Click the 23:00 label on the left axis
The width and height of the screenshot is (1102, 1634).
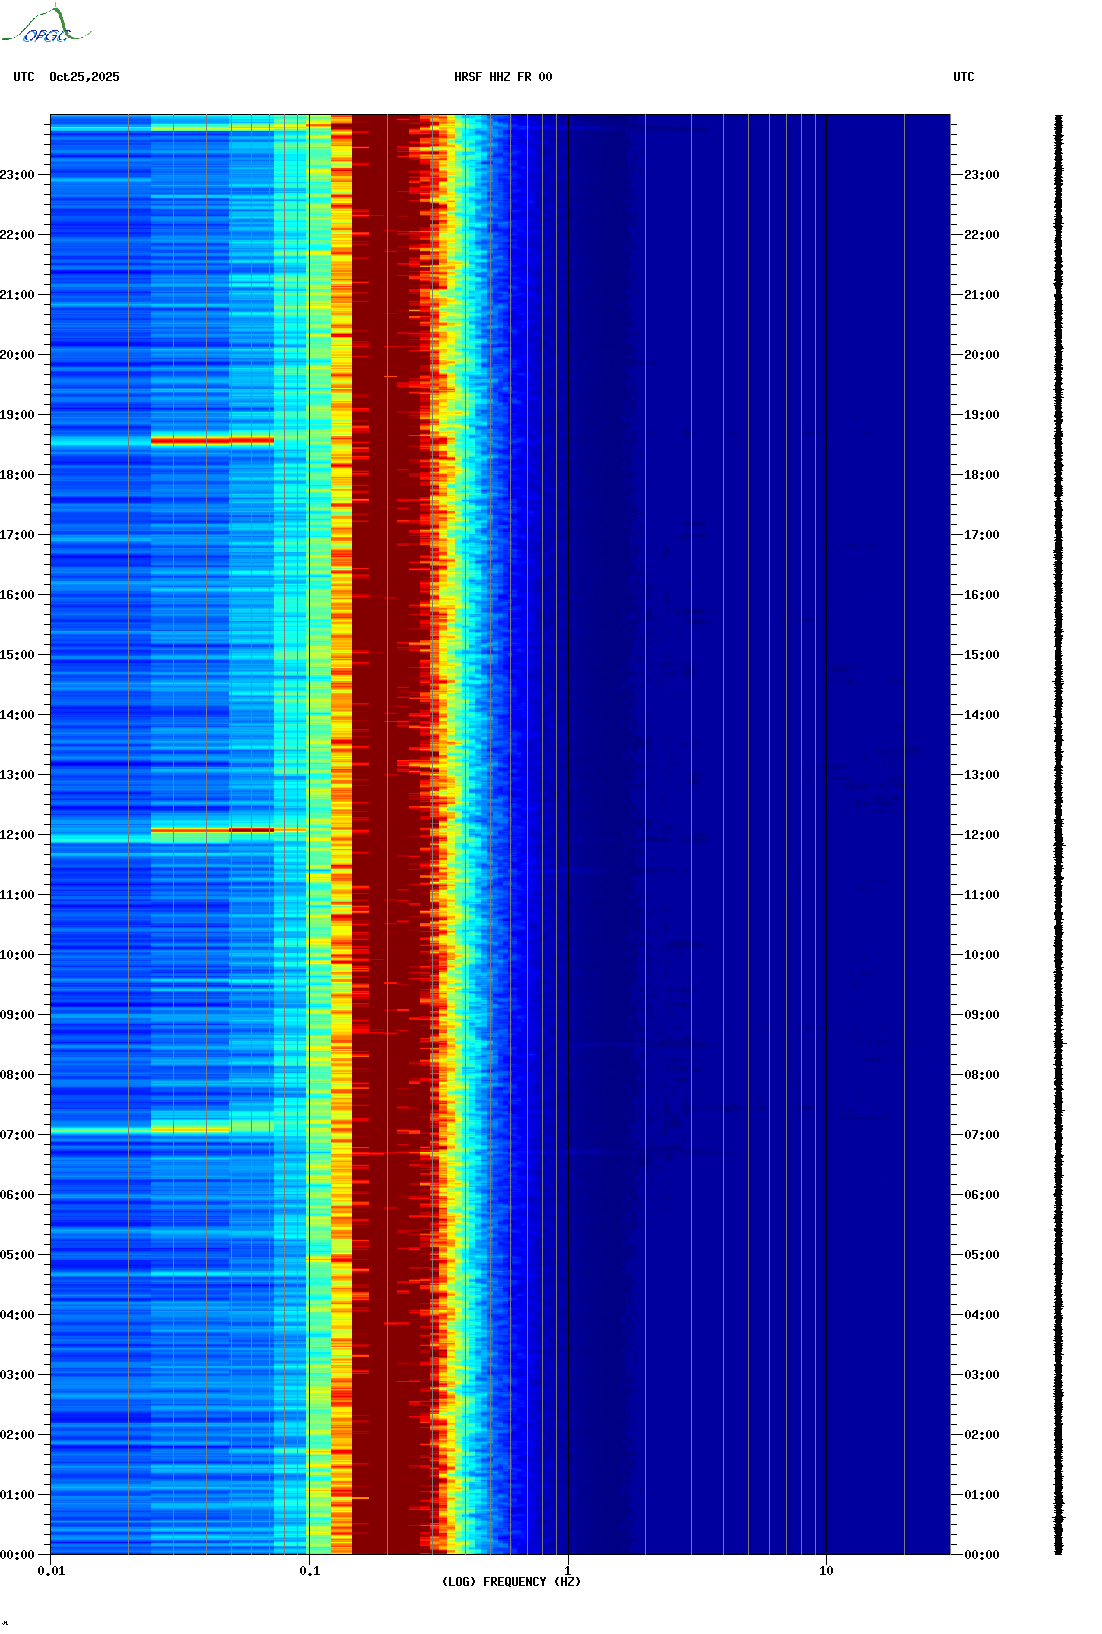click(x=17, y=175)
